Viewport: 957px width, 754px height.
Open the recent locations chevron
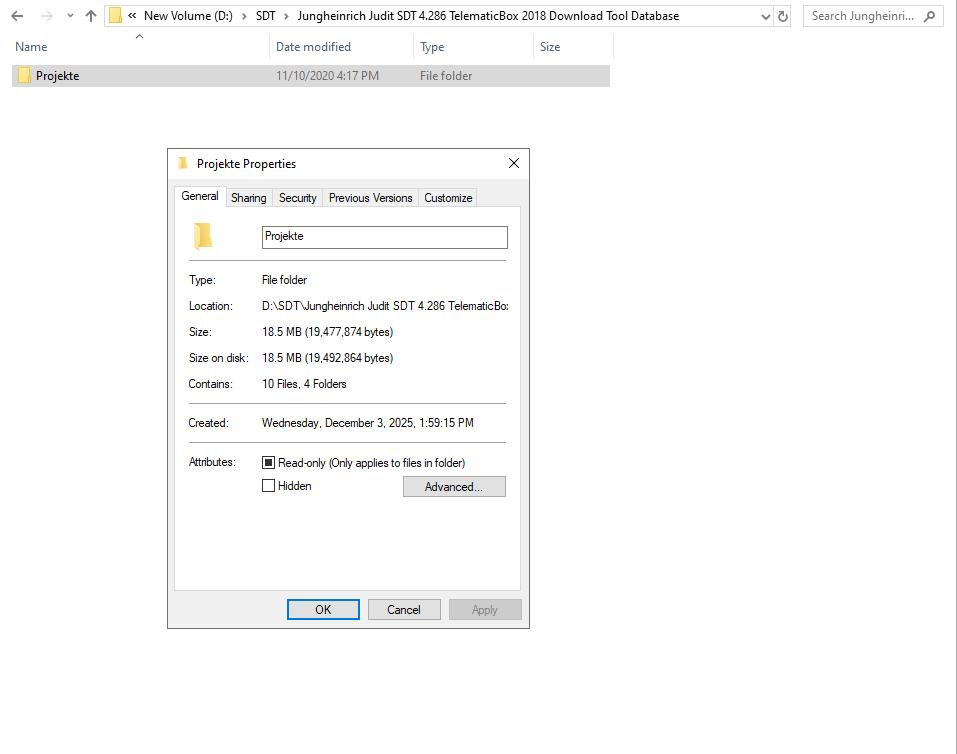click(70, 16)
